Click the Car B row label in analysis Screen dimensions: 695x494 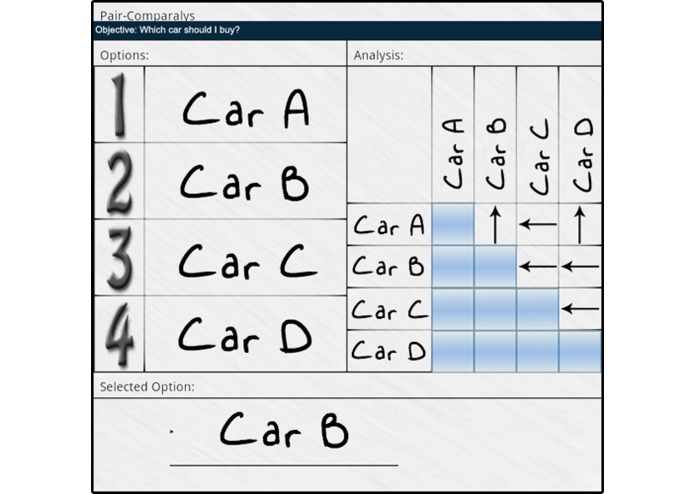click(389, 266)
